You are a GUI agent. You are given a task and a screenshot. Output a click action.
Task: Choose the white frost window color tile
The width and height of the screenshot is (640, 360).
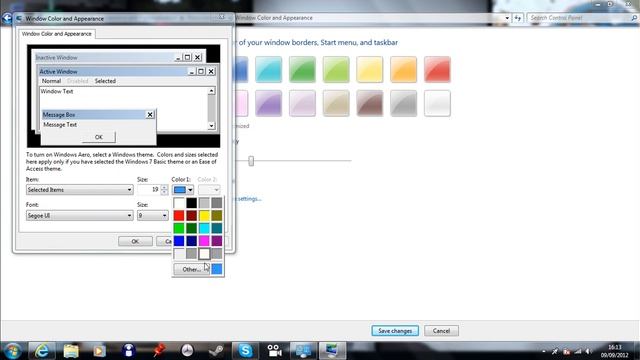[437, 103]
